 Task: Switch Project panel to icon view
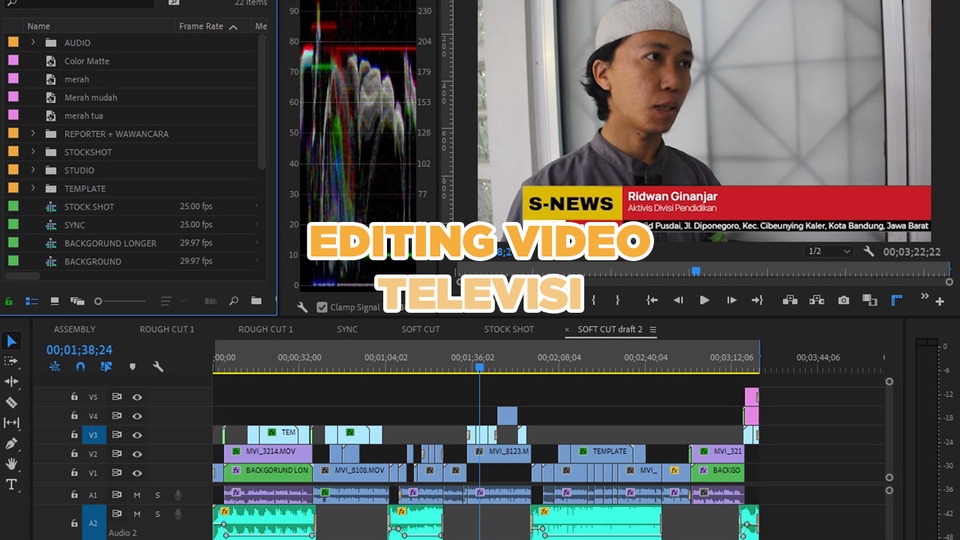(54, 301)
